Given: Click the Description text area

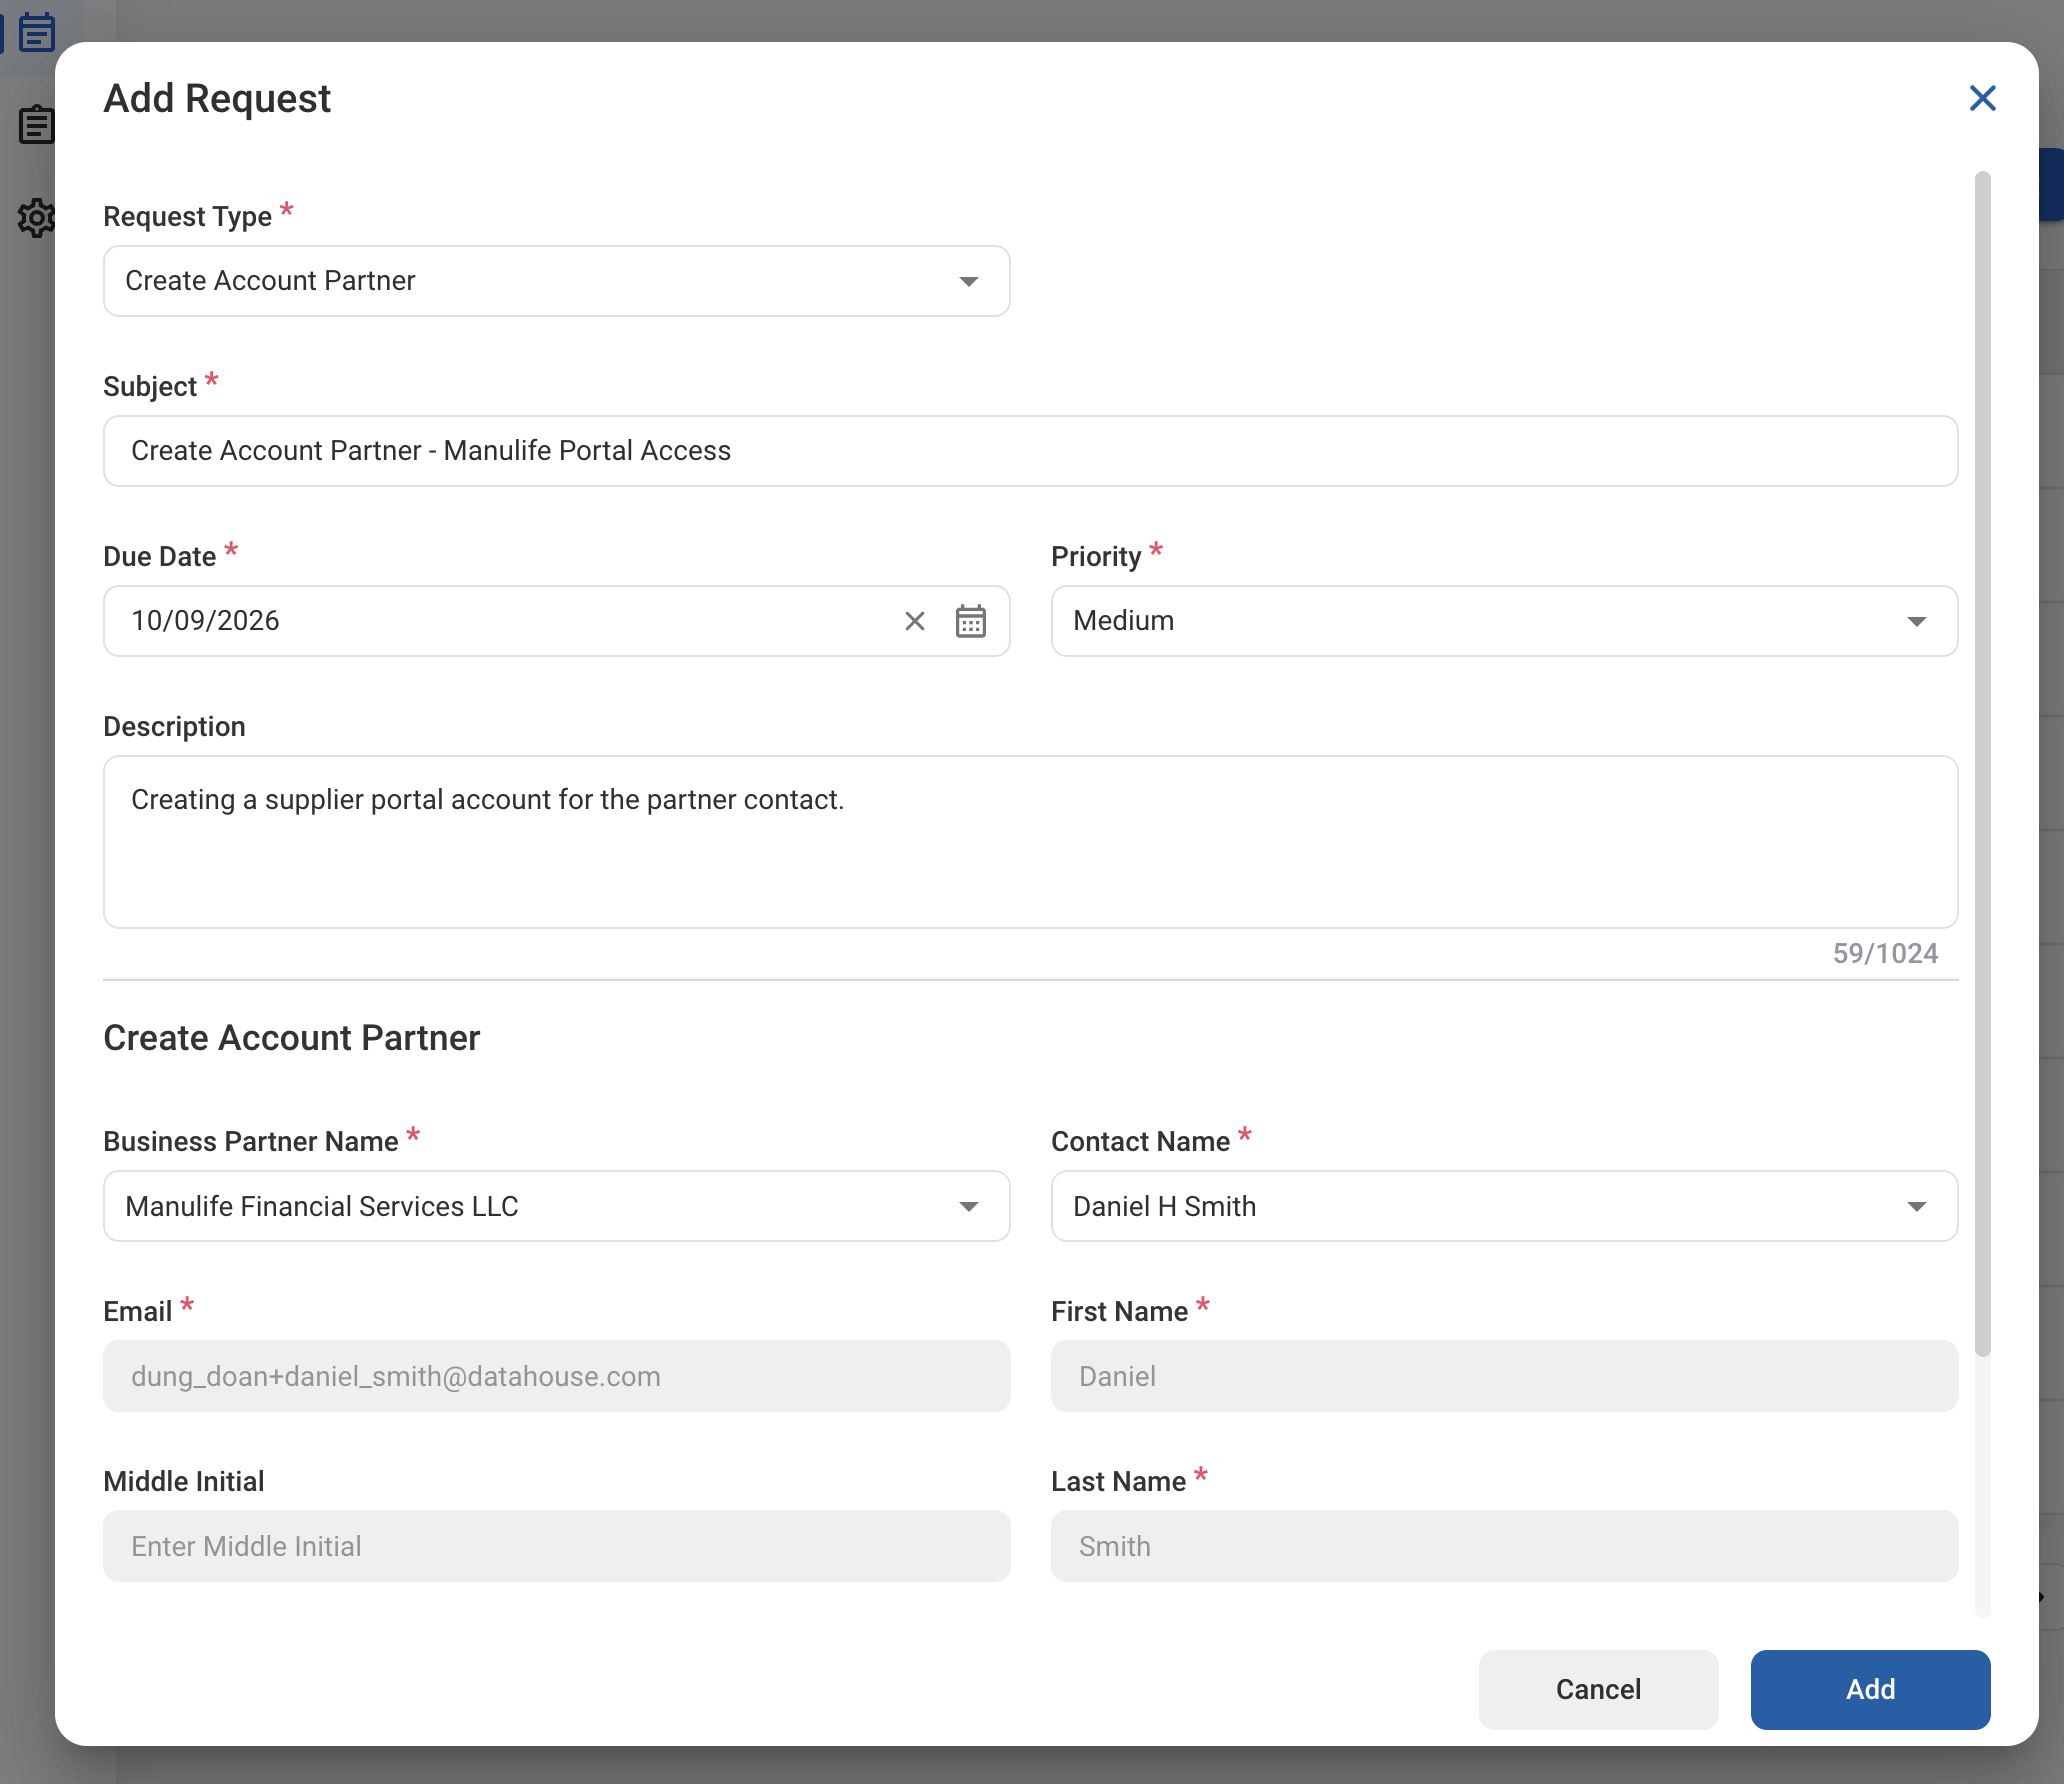Looking at the screenshot, I should tap(1030, 842).
